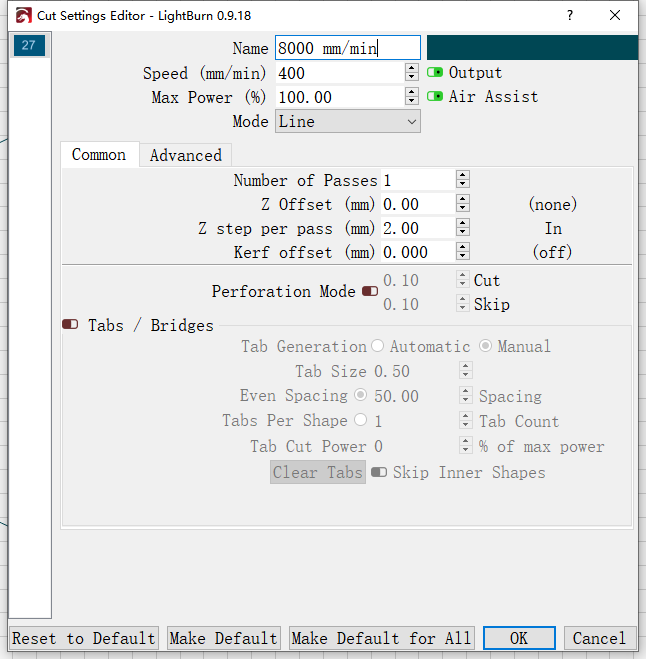Toggle the Air Assist switch
646x659 pixels.
point(435,97)
